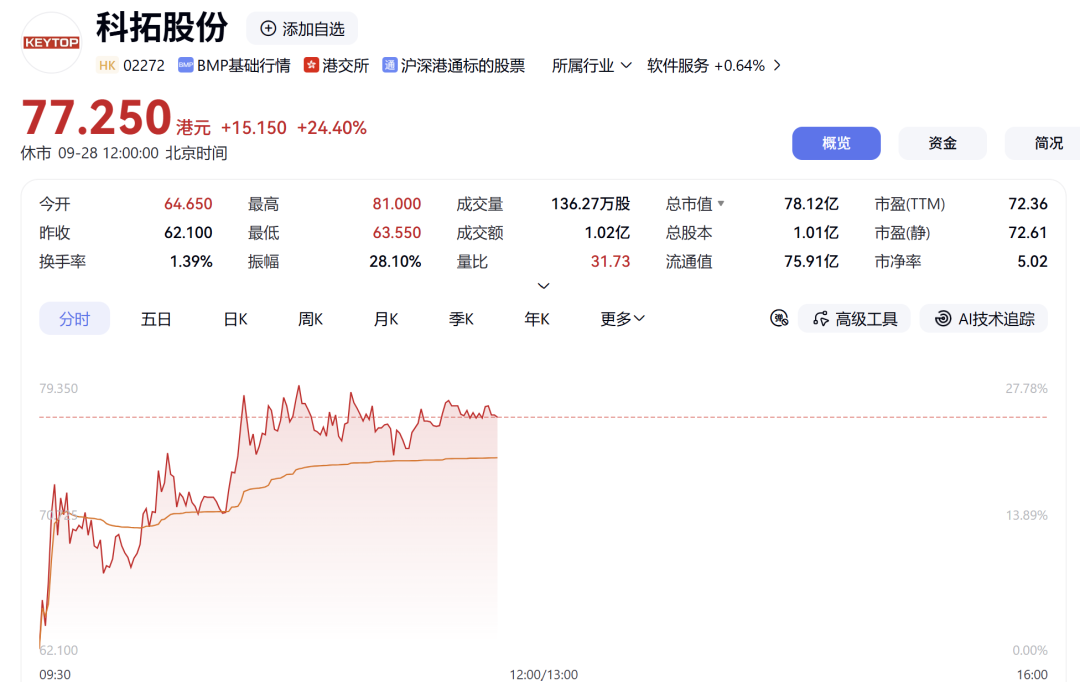1080x682 pixels.
Task: Switch to the 日K chart tab
Action: click(x=236, y=319)
